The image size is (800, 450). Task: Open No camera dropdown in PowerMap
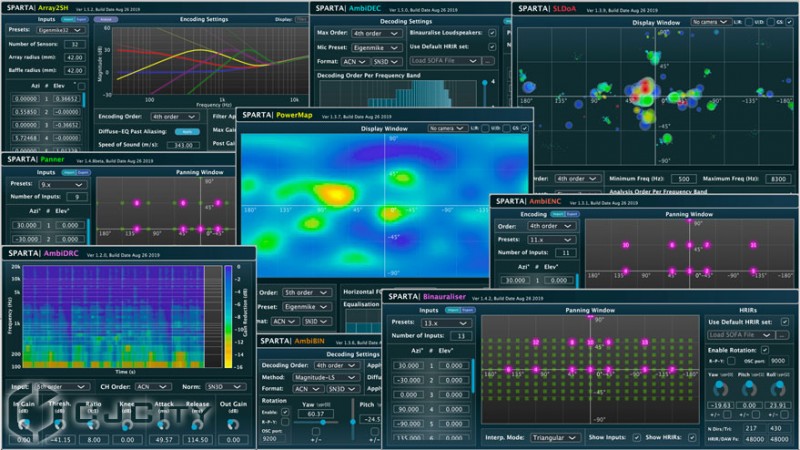click(447, 128)
